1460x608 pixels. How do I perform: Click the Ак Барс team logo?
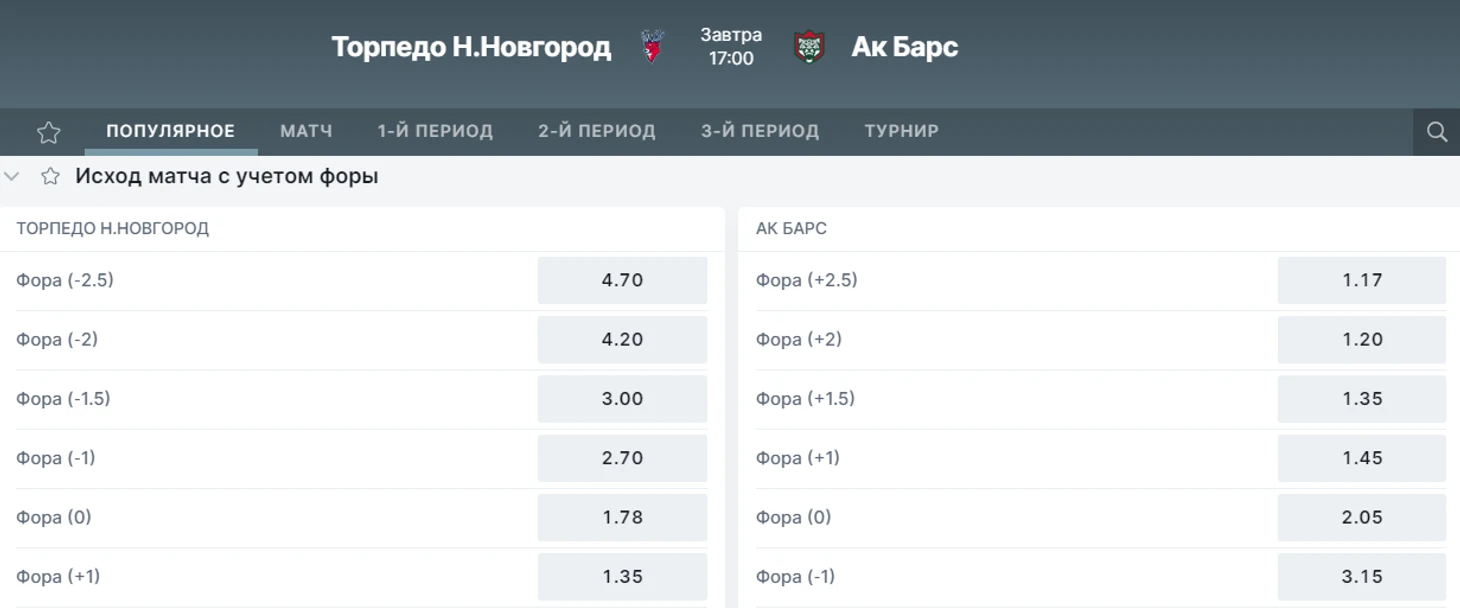tap(809, 47)
